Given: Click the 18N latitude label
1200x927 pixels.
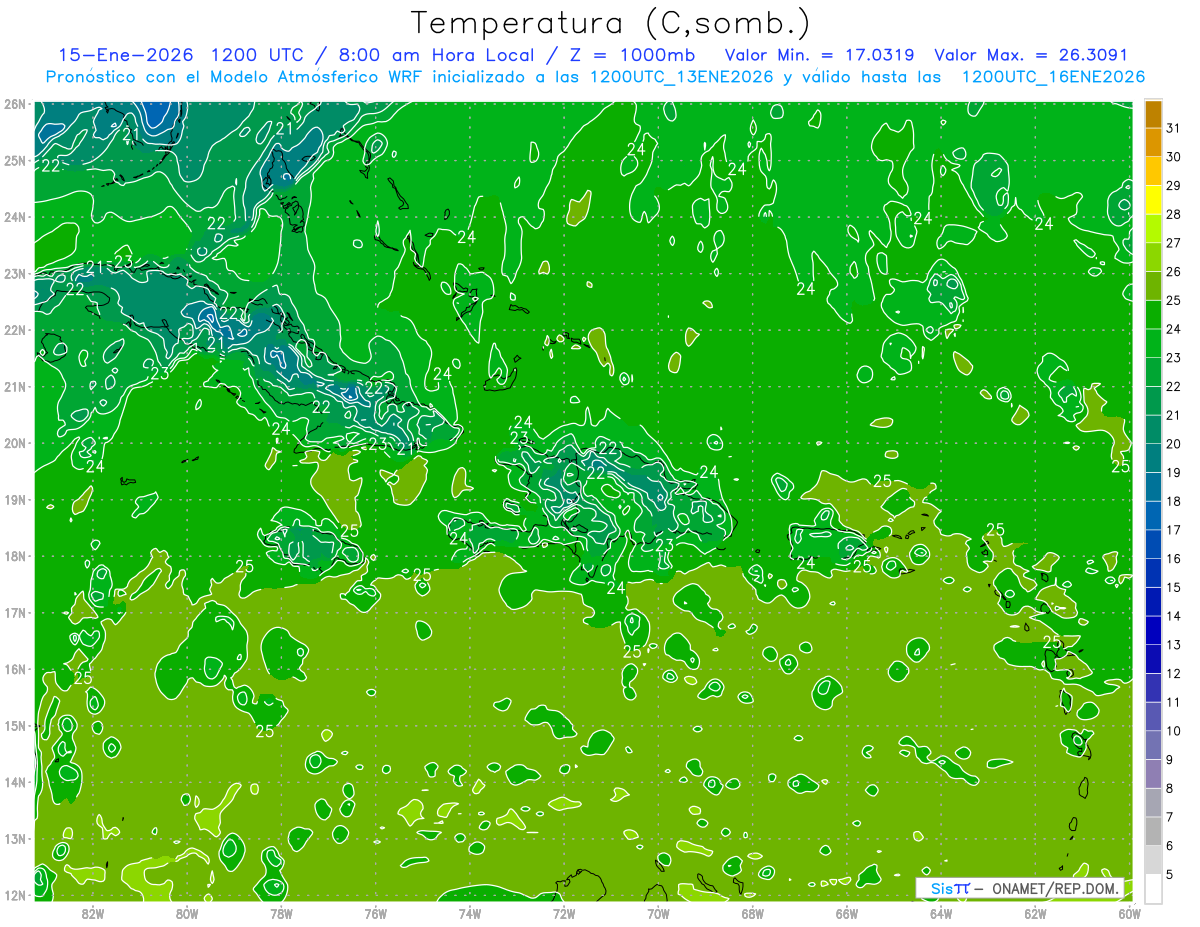Looking at the screenshot, I should [x=15, y=556].
